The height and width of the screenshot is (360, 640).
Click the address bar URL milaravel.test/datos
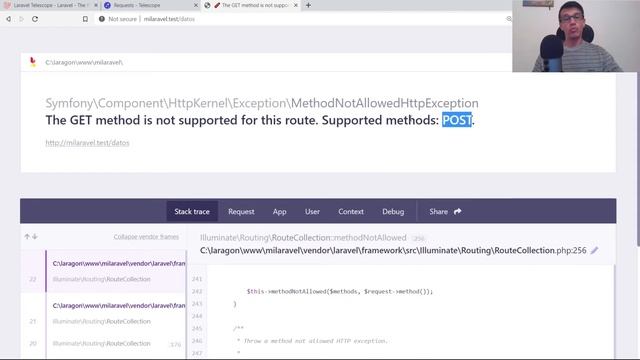(169, 19)
